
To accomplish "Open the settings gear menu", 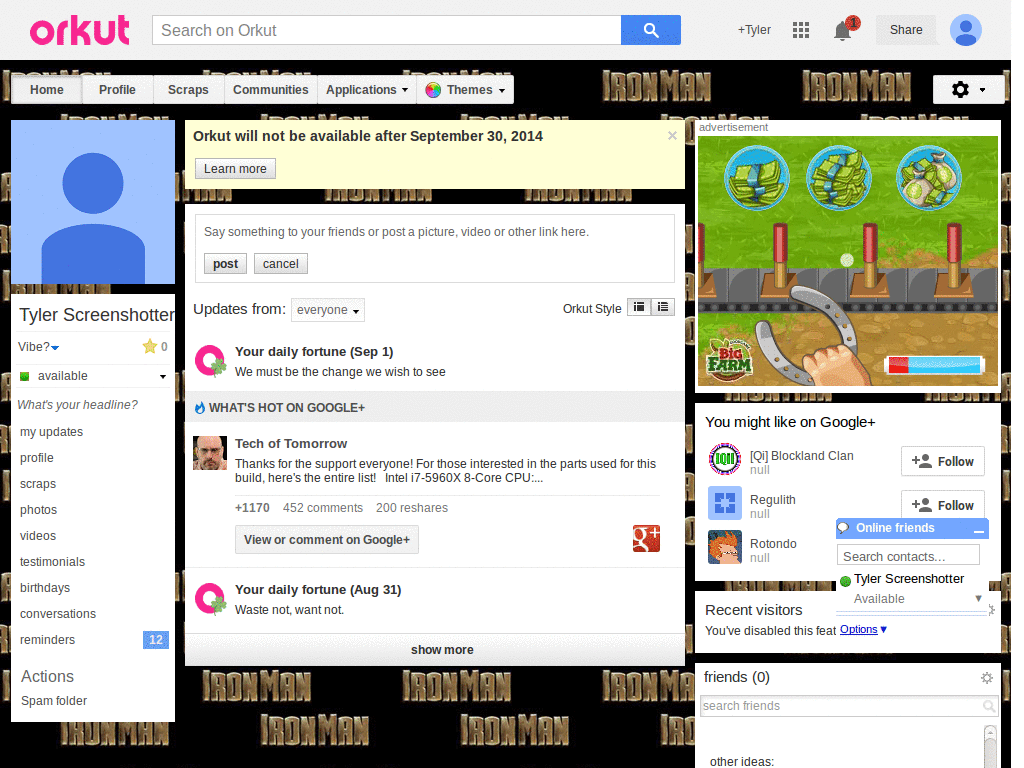I will point(968,89).
